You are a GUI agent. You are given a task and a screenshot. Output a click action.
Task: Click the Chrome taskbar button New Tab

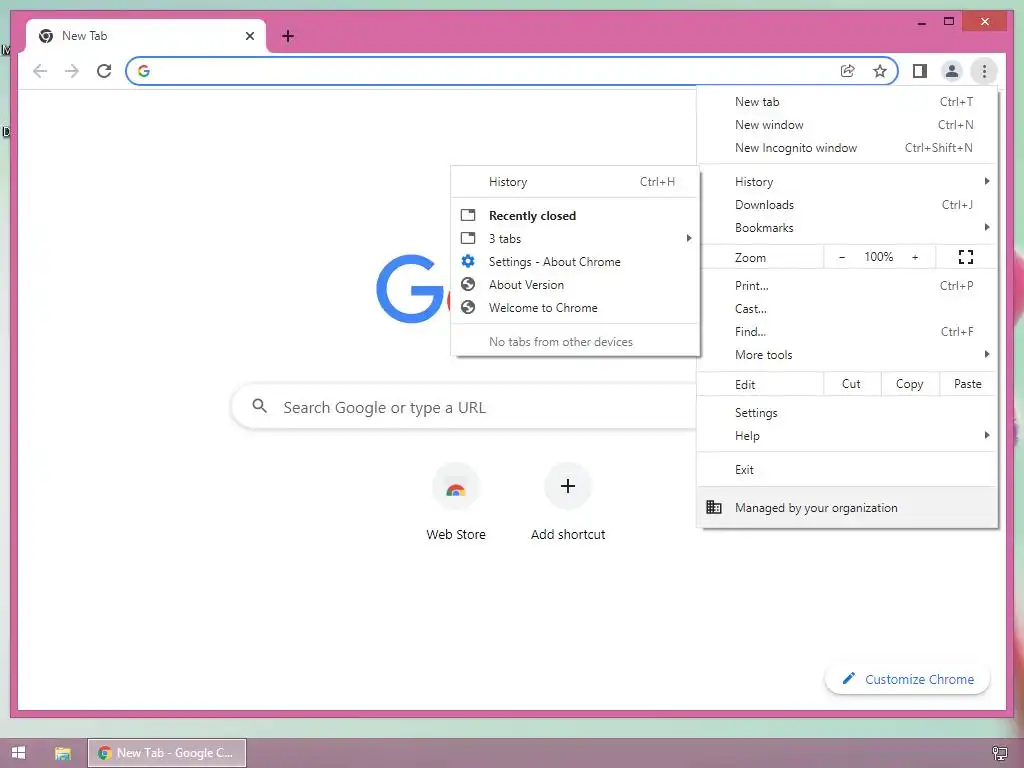pyautogui.click(x=167, y=753)
